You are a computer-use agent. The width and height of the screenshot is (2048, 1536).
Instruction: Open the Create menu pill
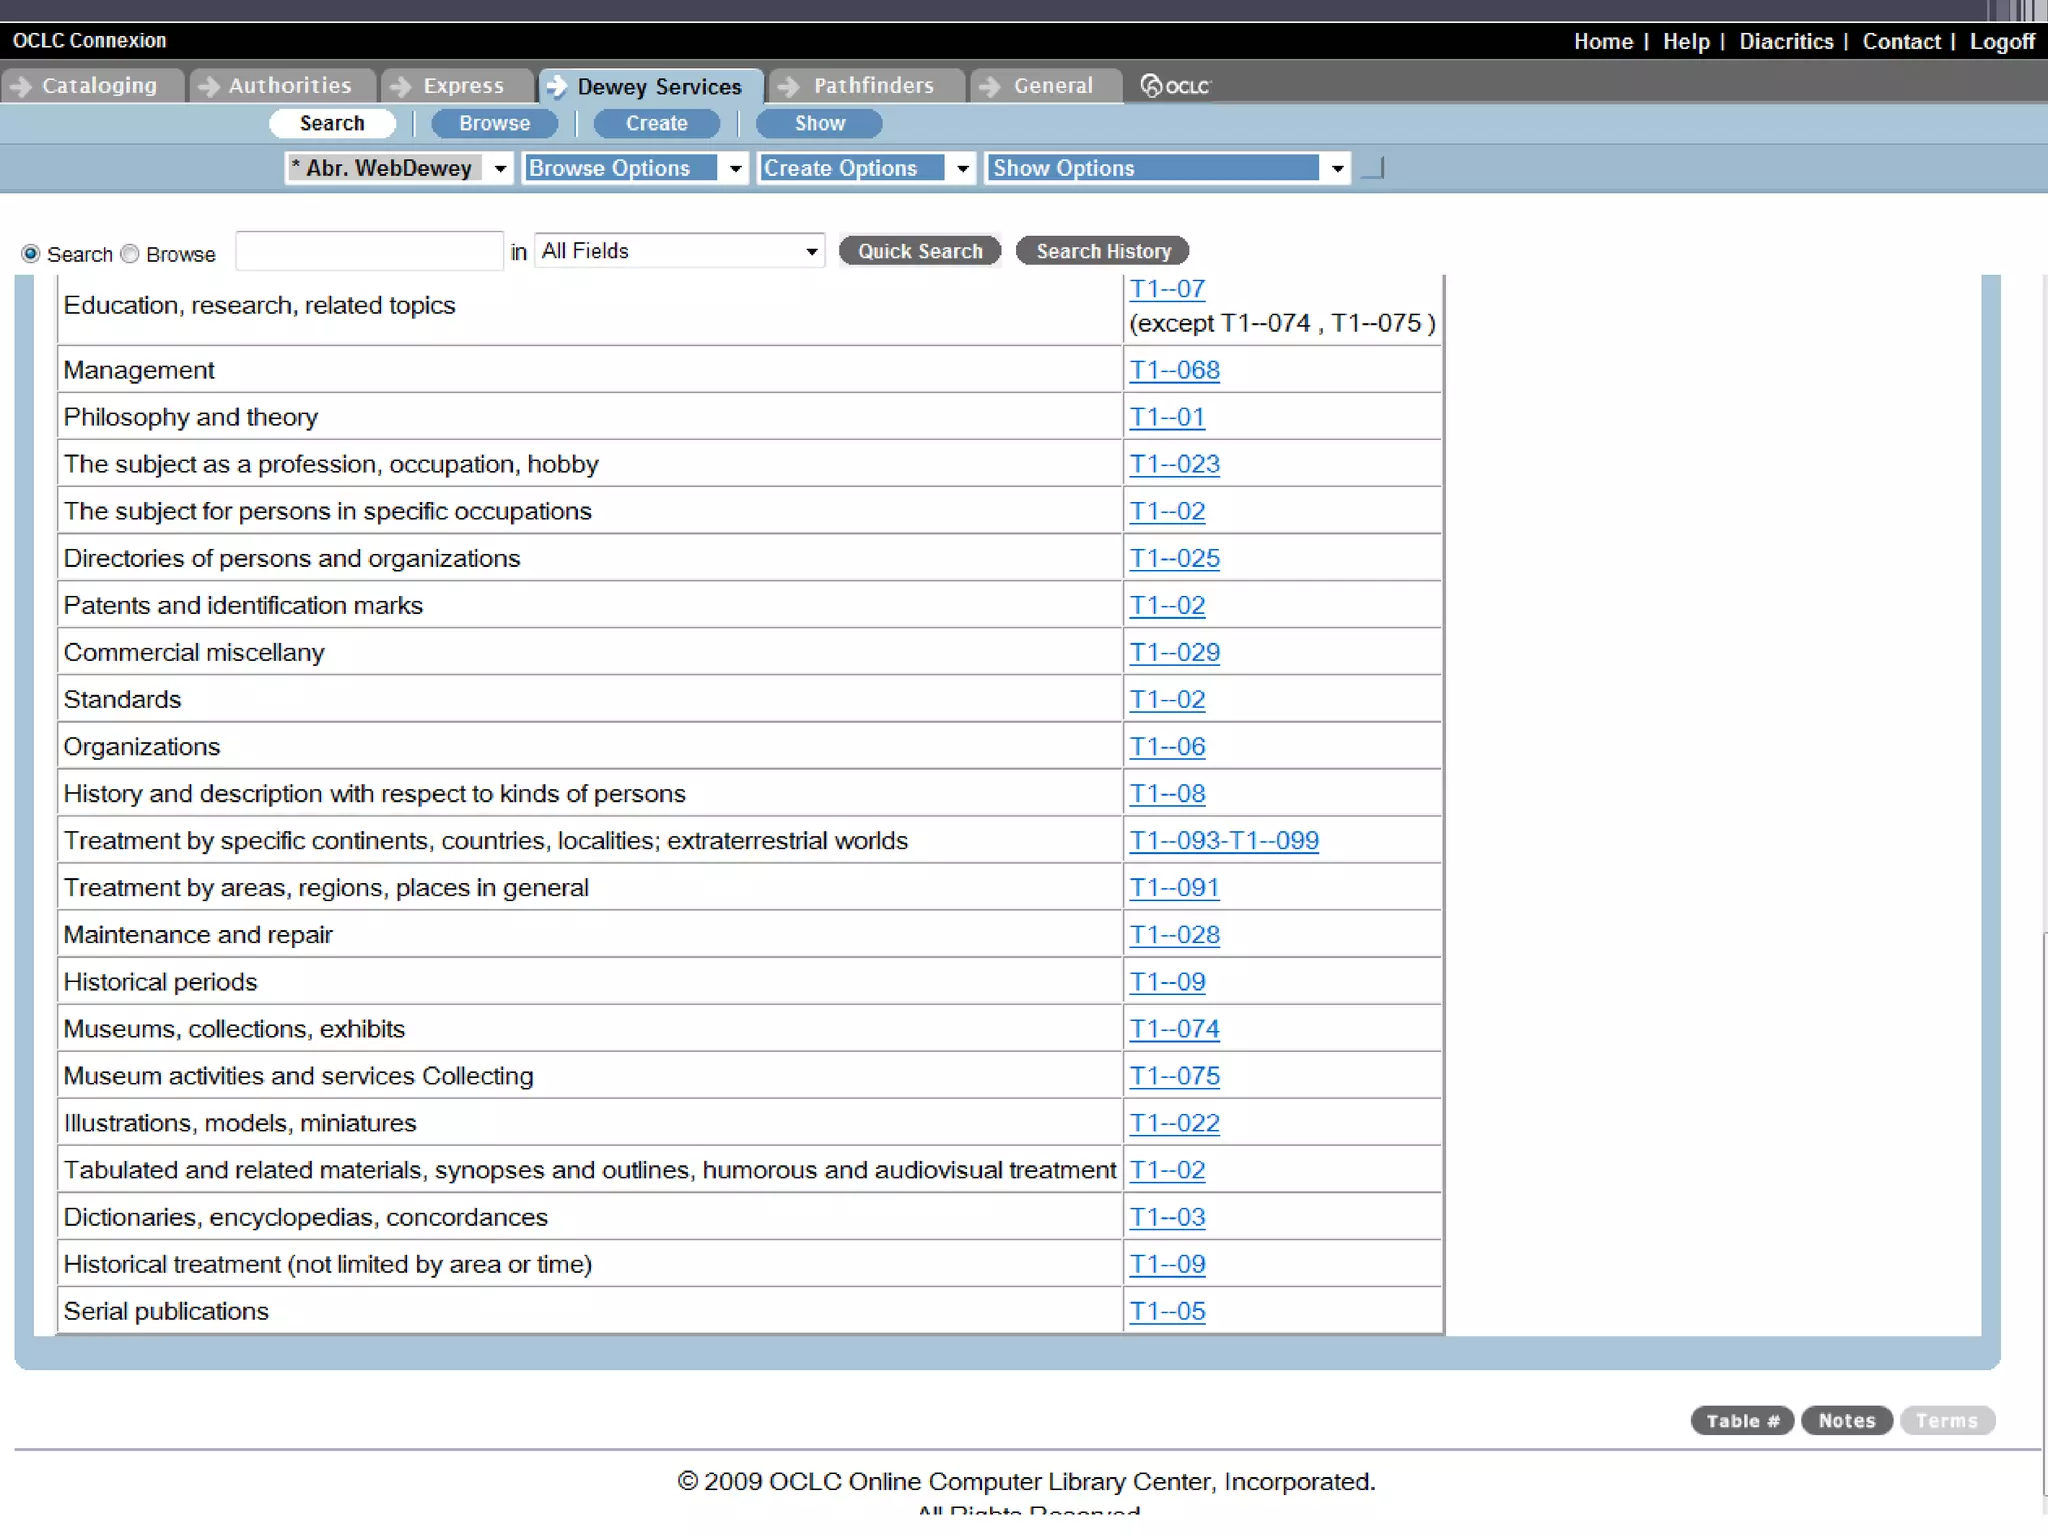[656, 123]
